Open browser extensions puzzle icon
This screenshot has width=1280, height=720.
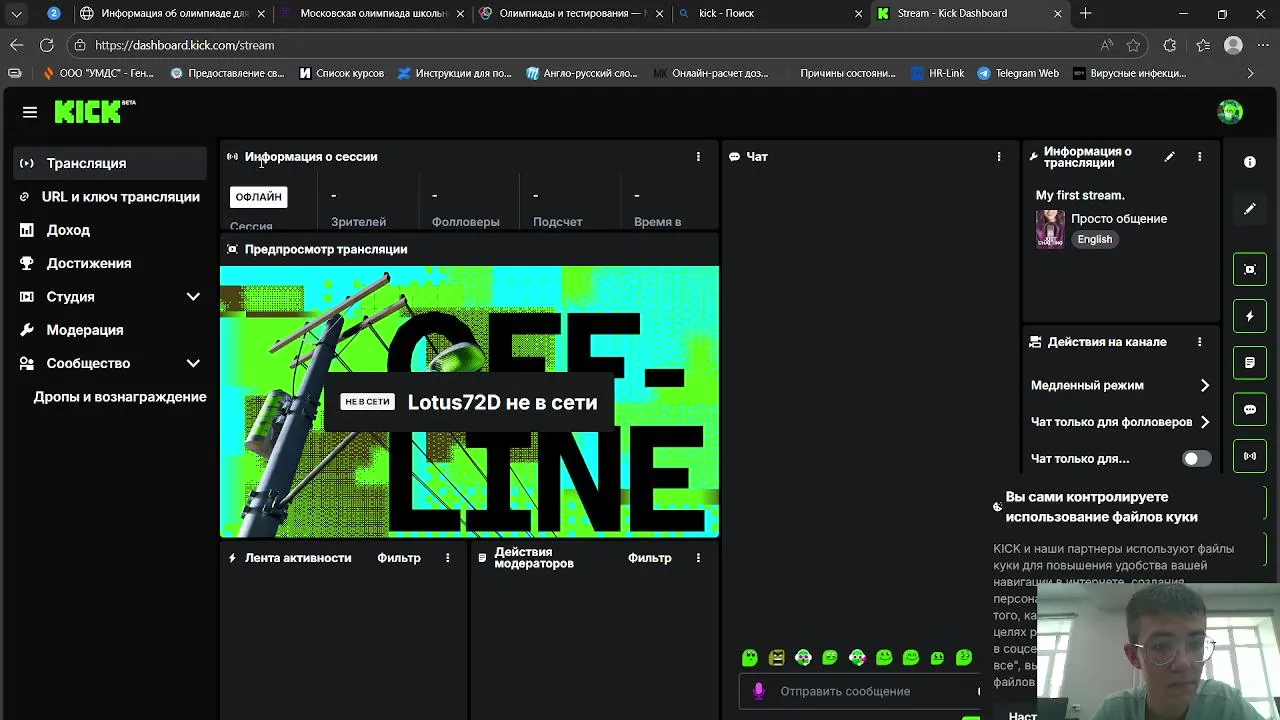(x=1170, y=45)
